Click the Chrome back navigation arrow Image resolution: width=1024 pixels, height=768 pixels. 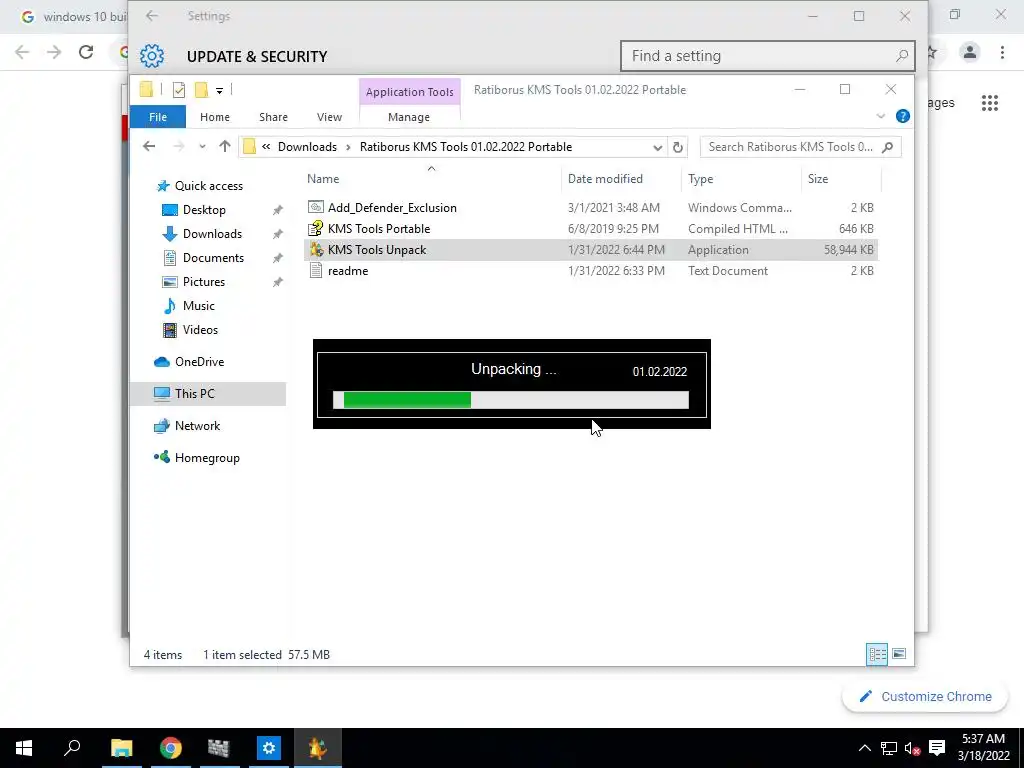point(22,52)
